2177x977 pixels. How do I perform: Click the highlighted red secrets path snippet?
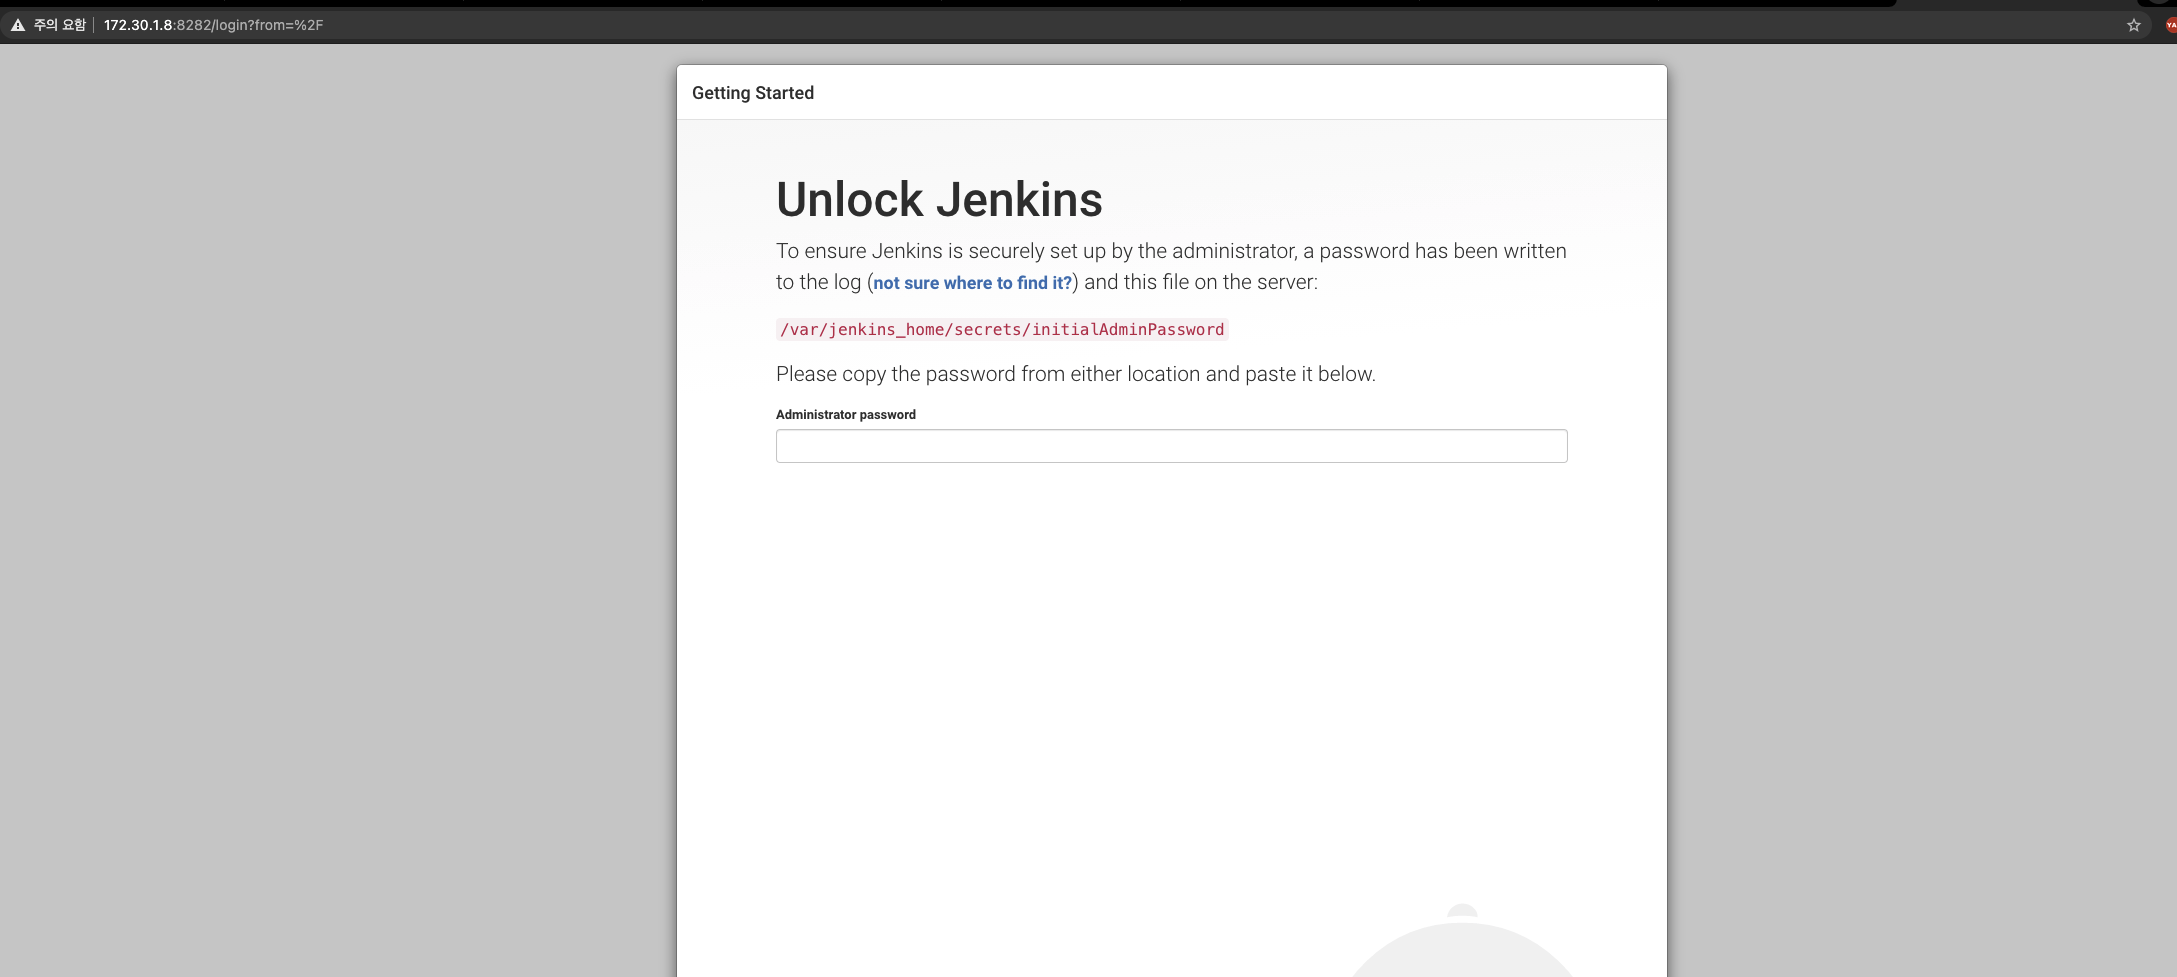tap(1001, 329)
